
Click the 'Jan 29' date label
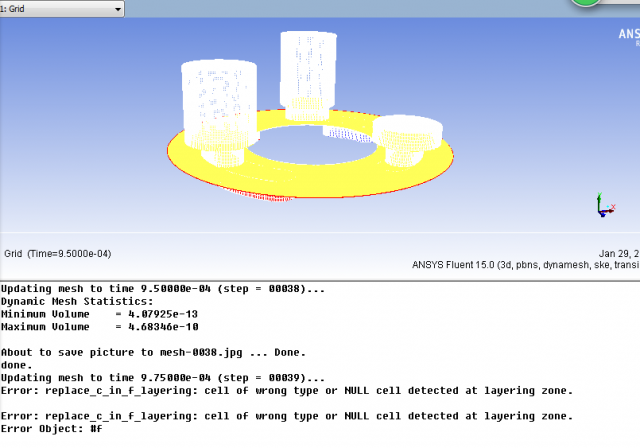[x=616, y=253]
